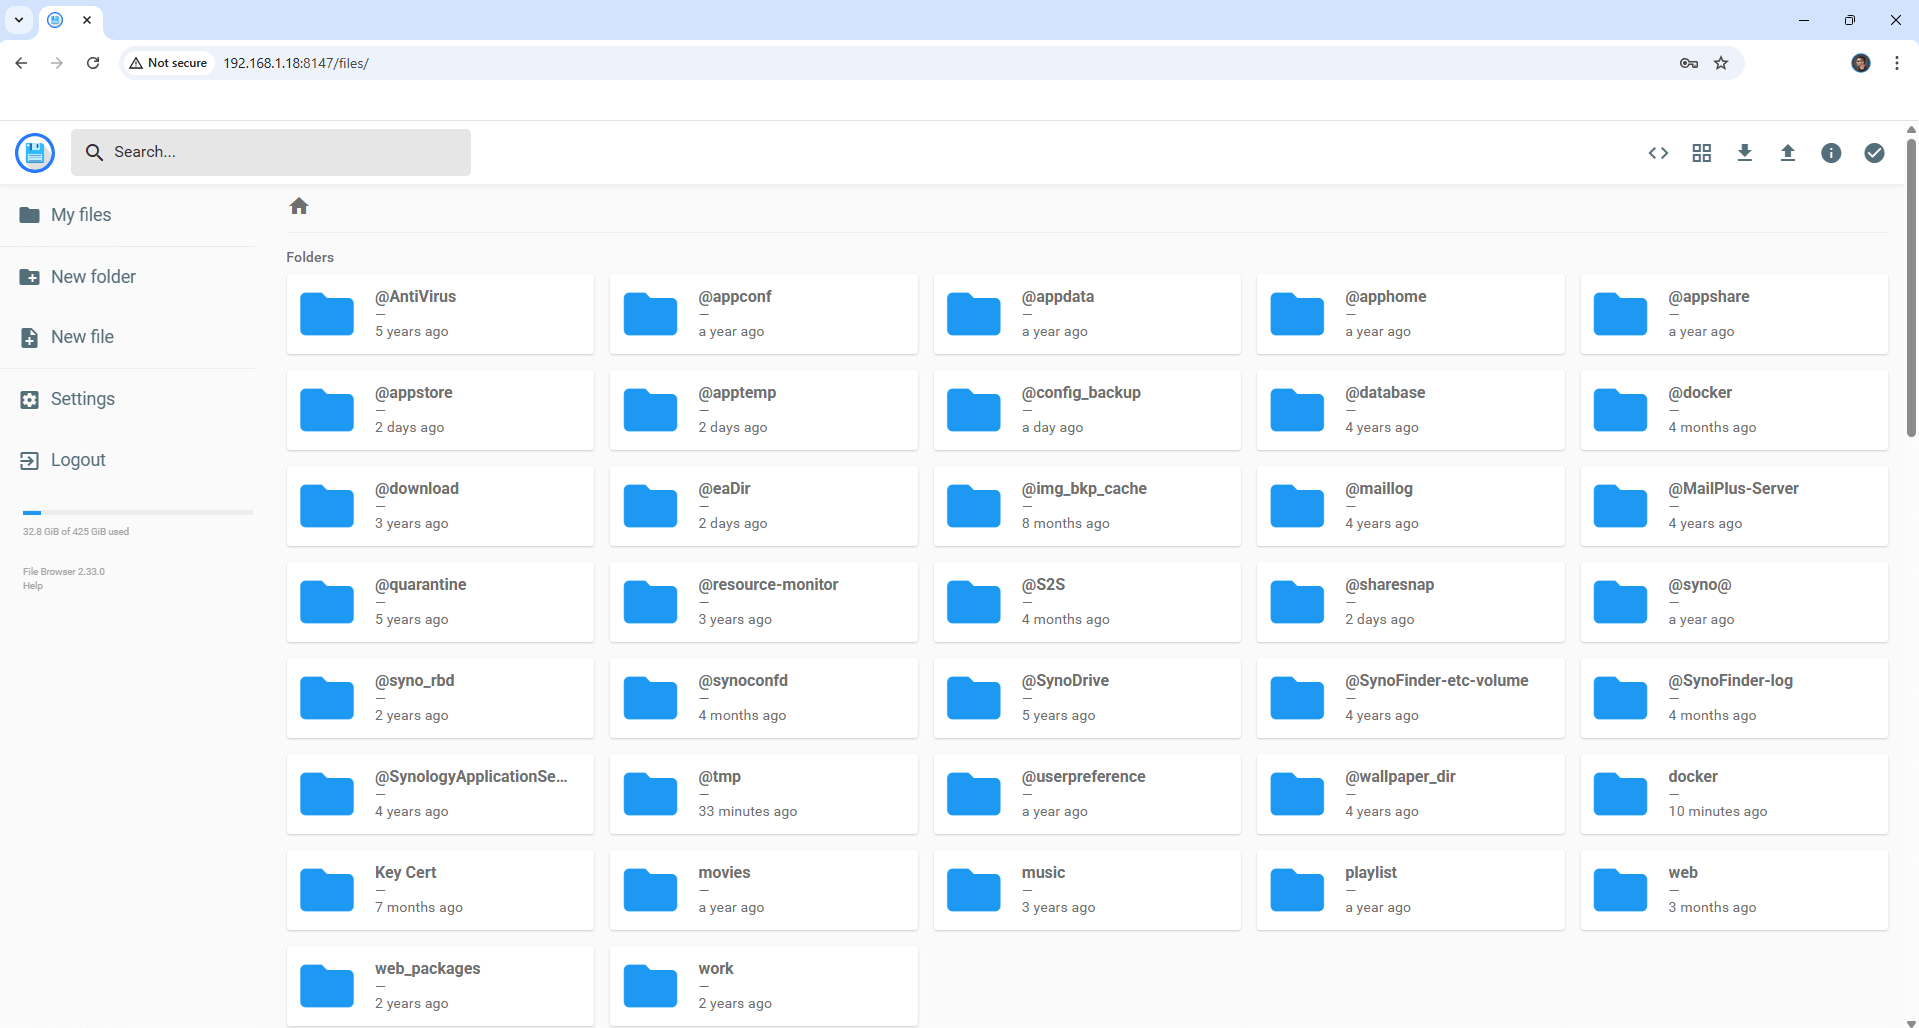Create a New folder from sidebar
The image size is (1919, 1028).
(x=92, y=277)
